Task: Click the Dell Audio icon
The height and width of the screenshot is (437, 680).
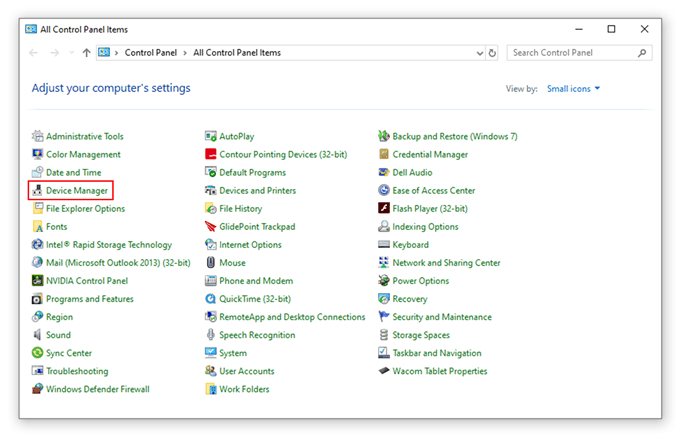Action: [x=384, y=172]
